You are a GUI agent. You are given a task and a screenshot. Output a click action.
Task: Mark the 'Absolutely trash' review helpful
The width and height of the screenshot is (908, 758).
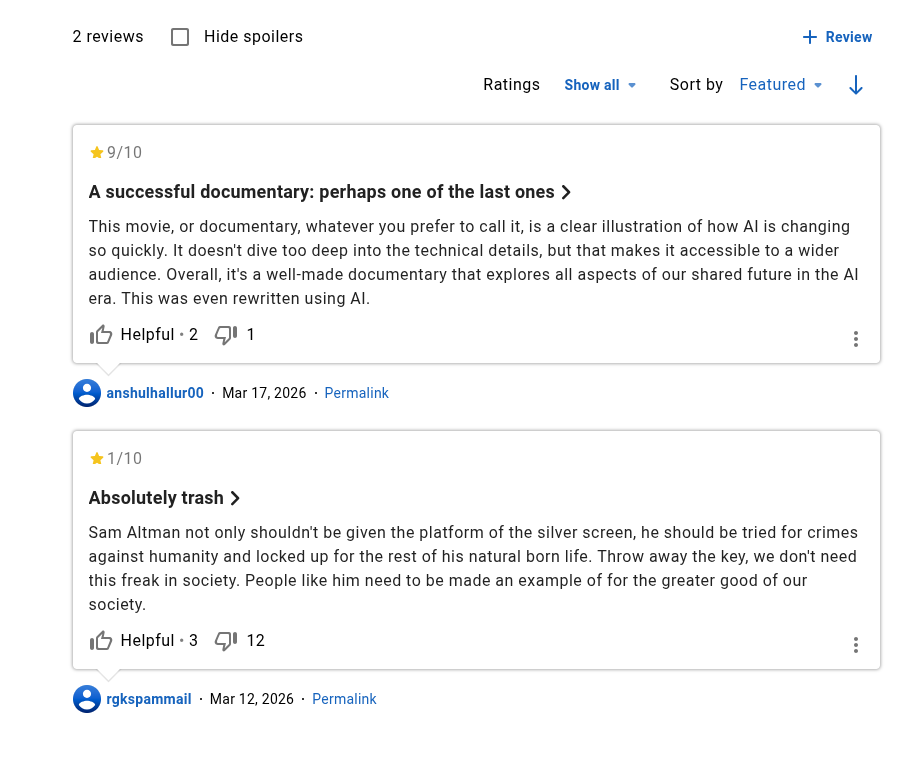coord(101,641)
